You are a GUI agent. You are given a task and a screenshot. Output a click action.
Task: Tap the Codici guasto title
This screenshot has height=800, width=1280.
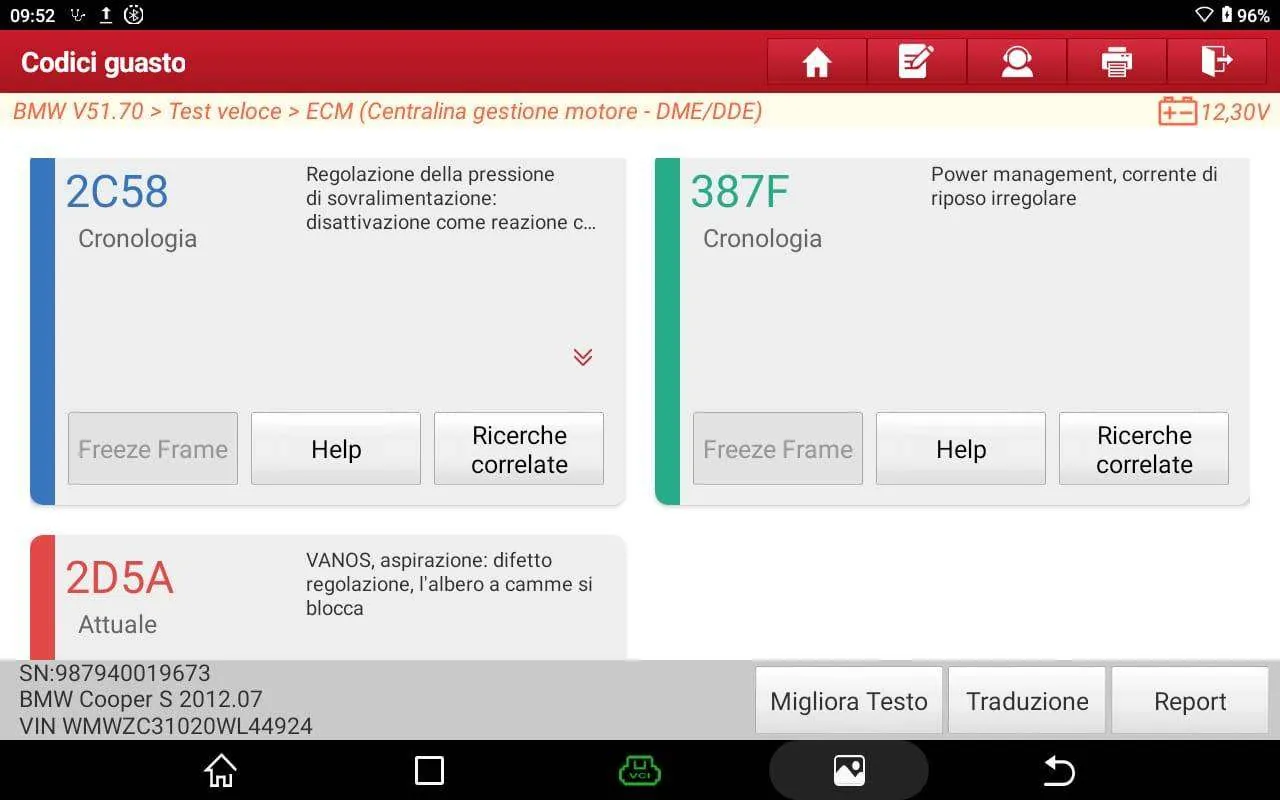pos(103,62)
